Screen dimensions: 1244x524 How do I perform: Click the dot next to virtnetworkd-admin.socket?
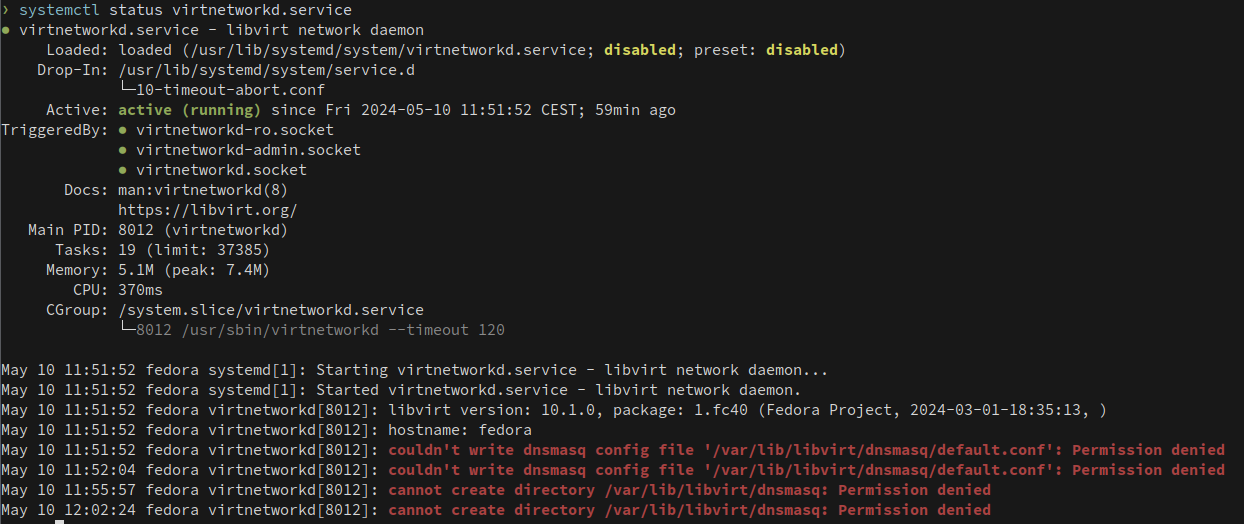click(123, 150)
